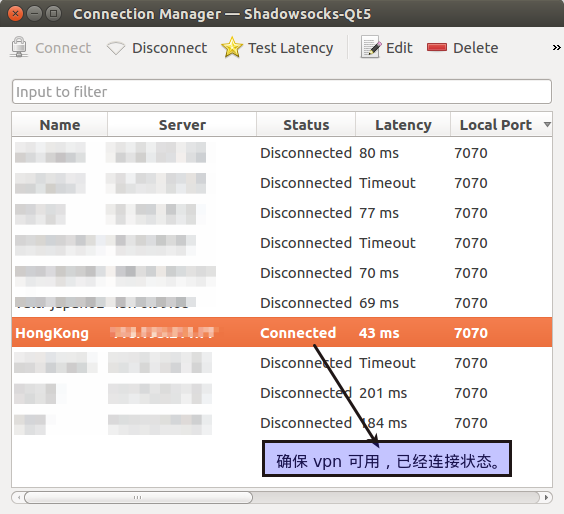Sort by the Status column header
The image size is (564, 514).
tap(306, 125)
